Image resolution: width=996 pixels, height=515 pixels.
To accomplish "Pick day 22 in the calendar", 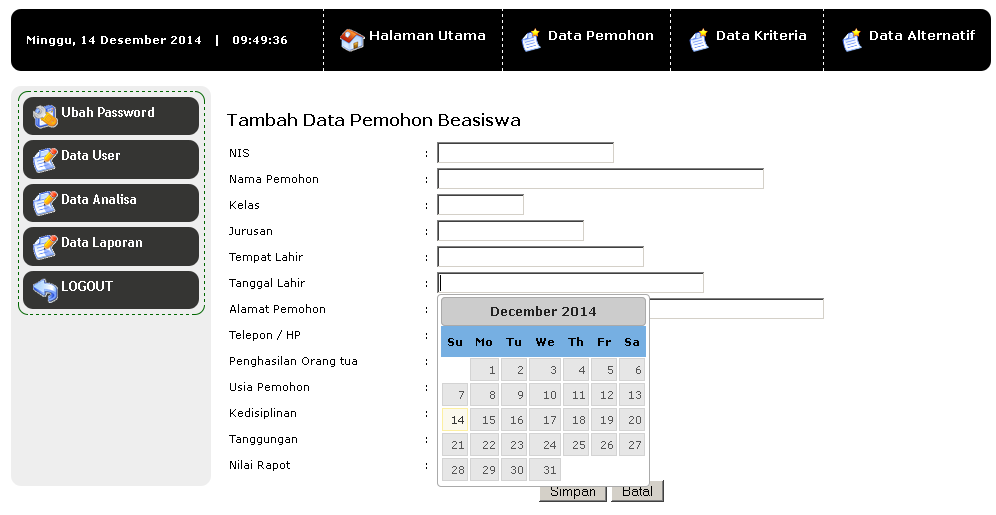I will [x=485, y=445].
